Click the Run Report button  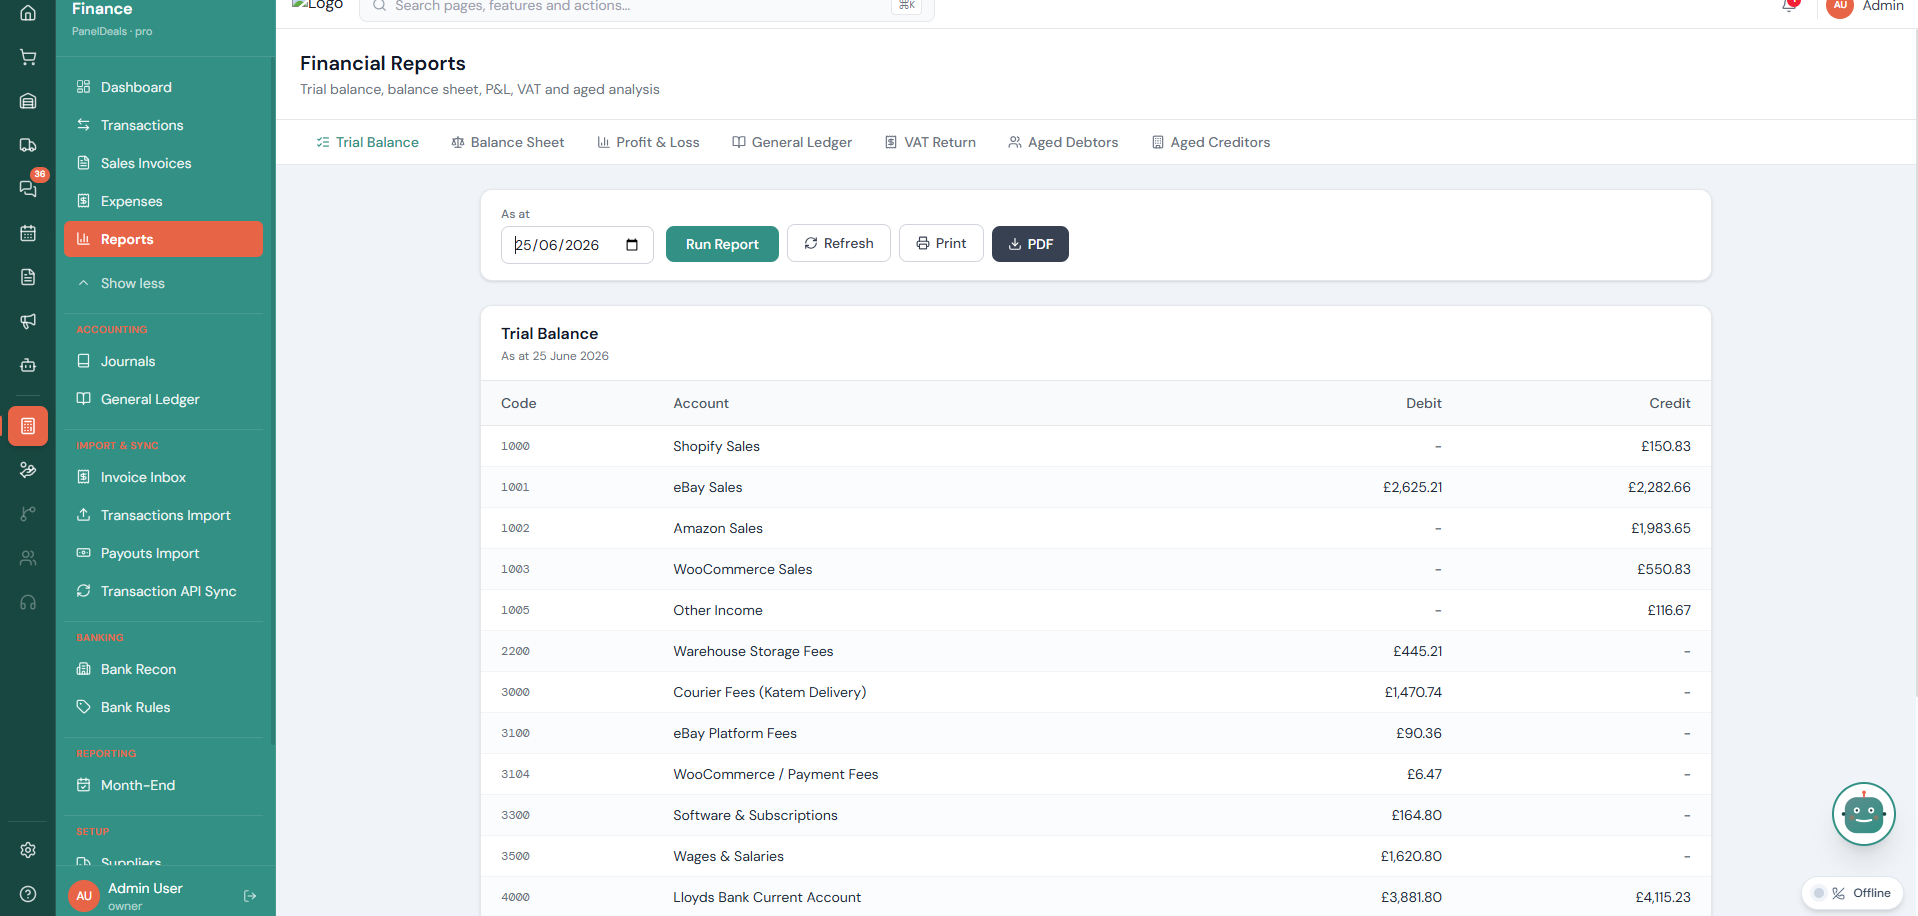coord(722,244)
